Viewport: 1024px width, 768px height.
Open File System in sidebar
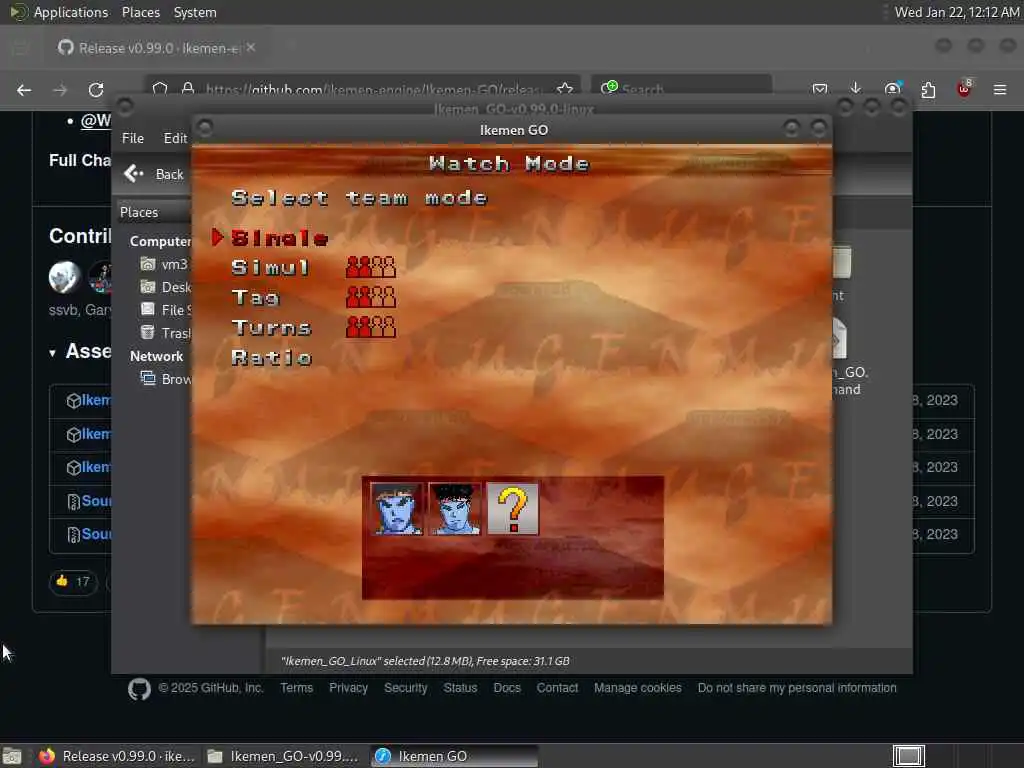coord(166,310)
